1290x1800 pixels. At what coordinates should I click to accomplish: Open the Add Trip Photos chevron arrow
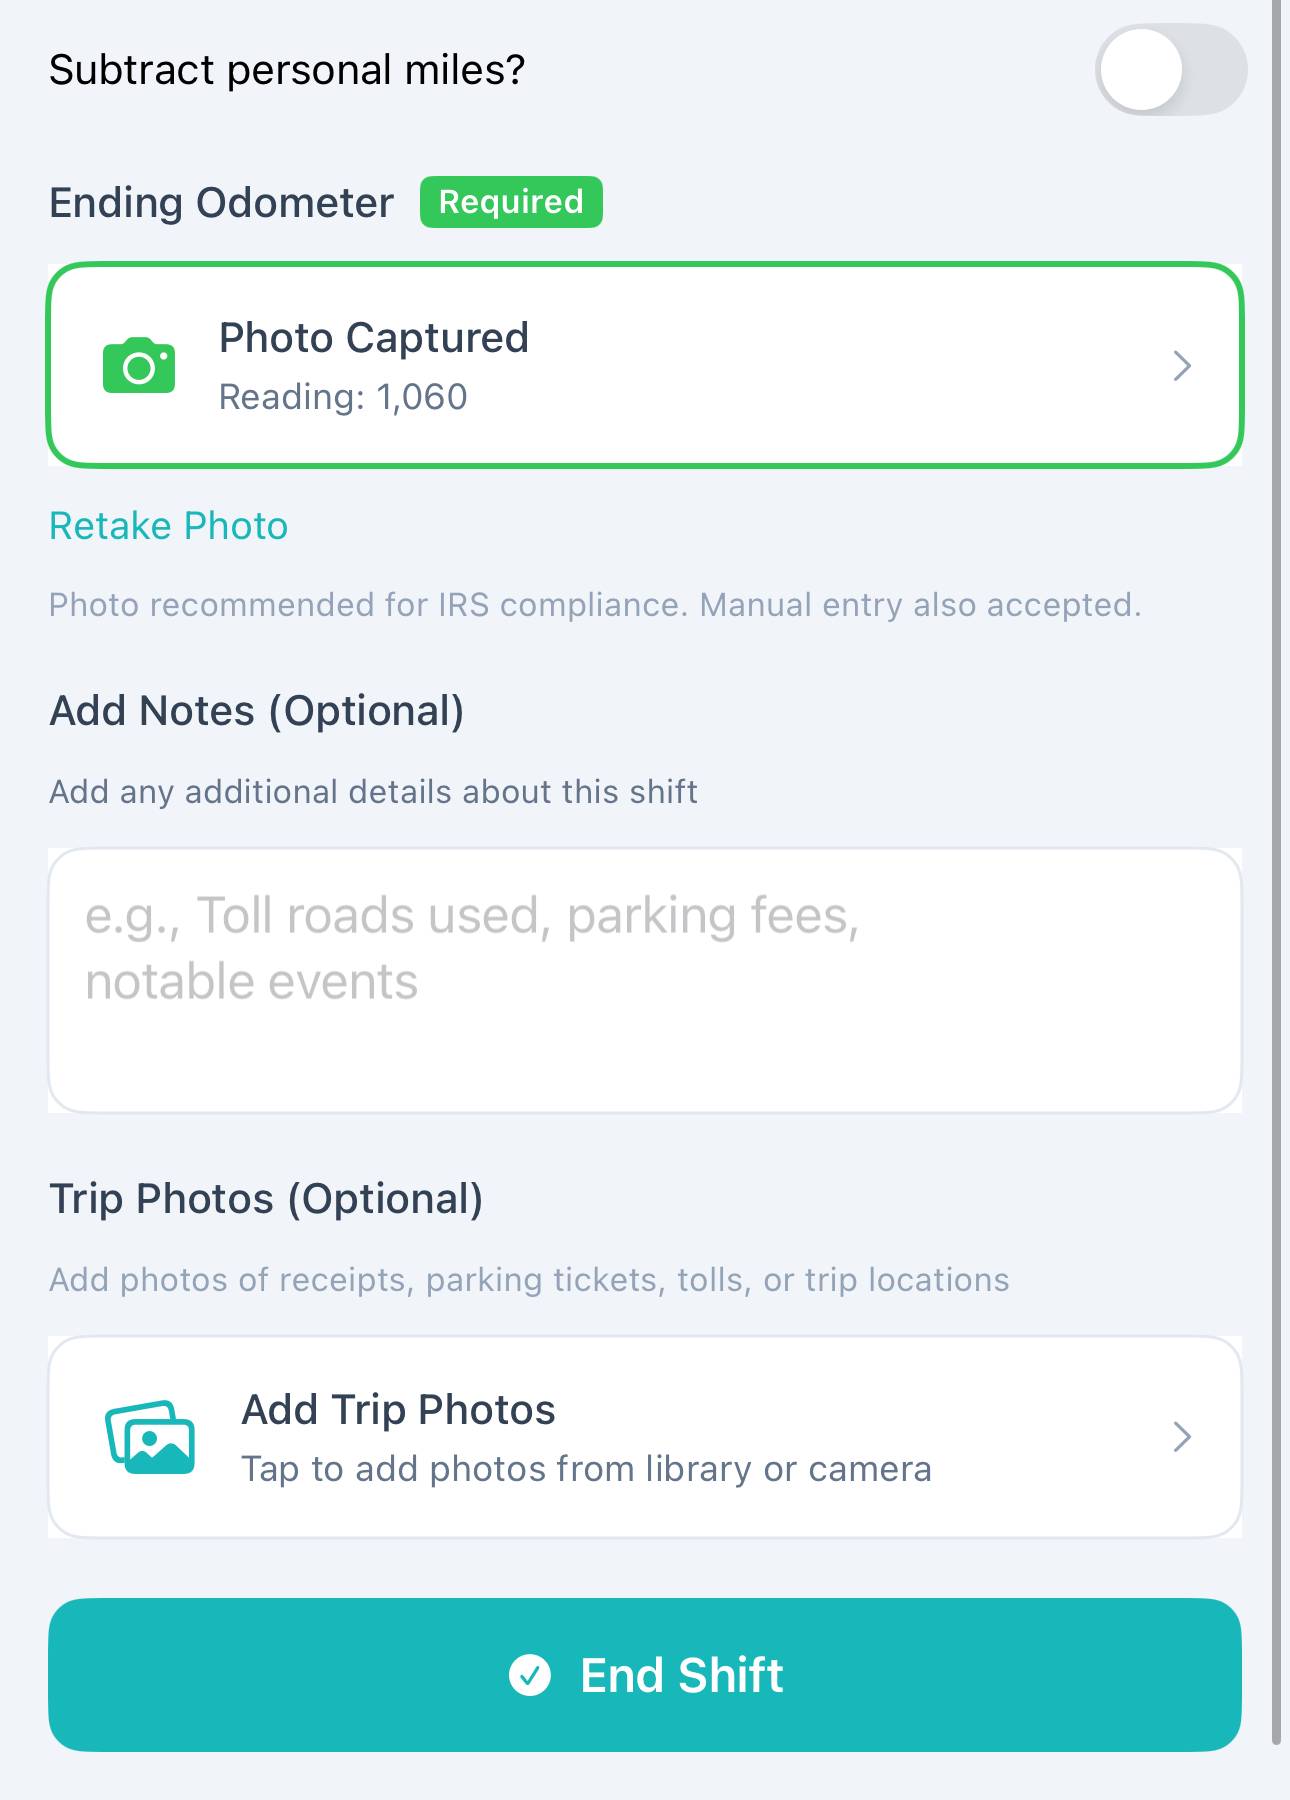coord(1181,1437)
